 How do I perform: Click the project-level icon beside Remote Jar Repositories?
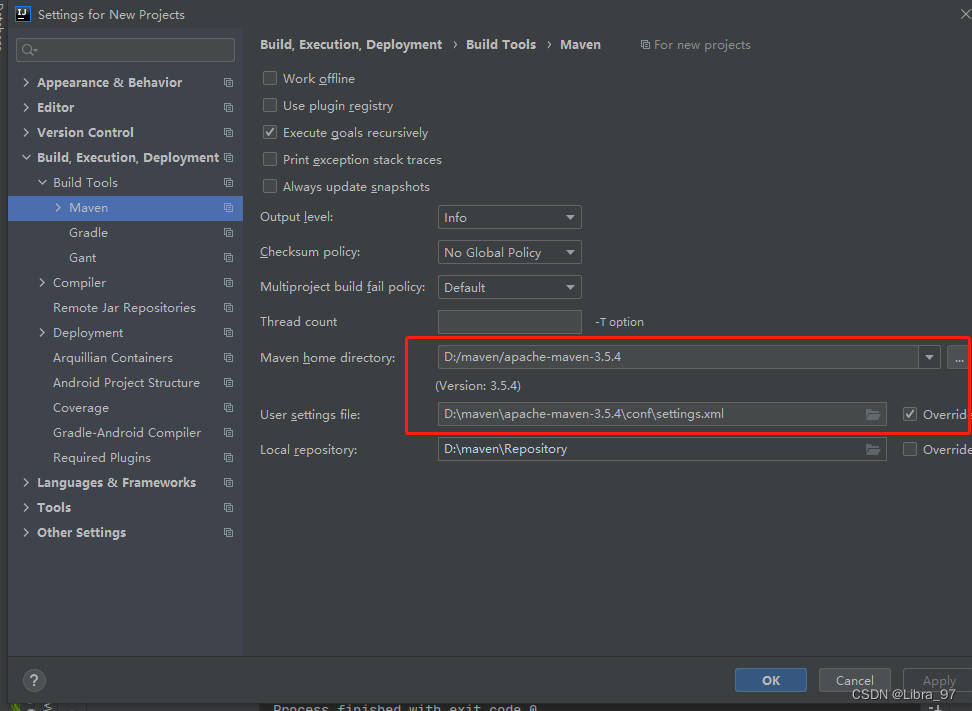click(x=228, y=307)
